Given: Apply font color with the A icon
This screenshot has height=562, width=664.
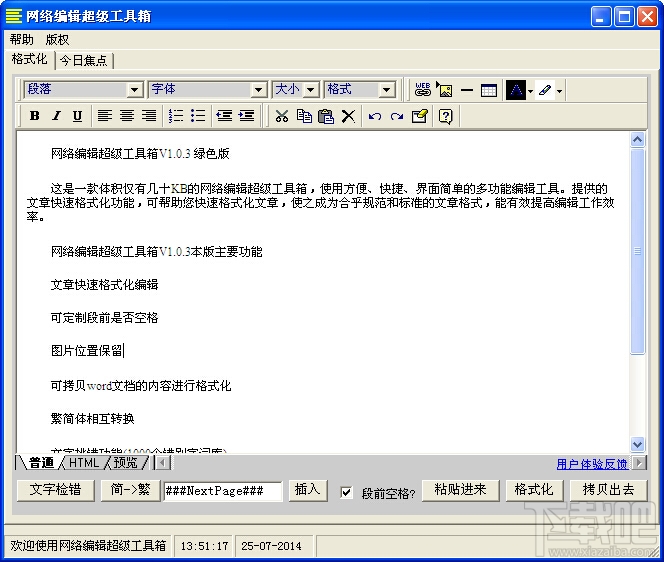Looking at the screenshot, I should [516, 90].
